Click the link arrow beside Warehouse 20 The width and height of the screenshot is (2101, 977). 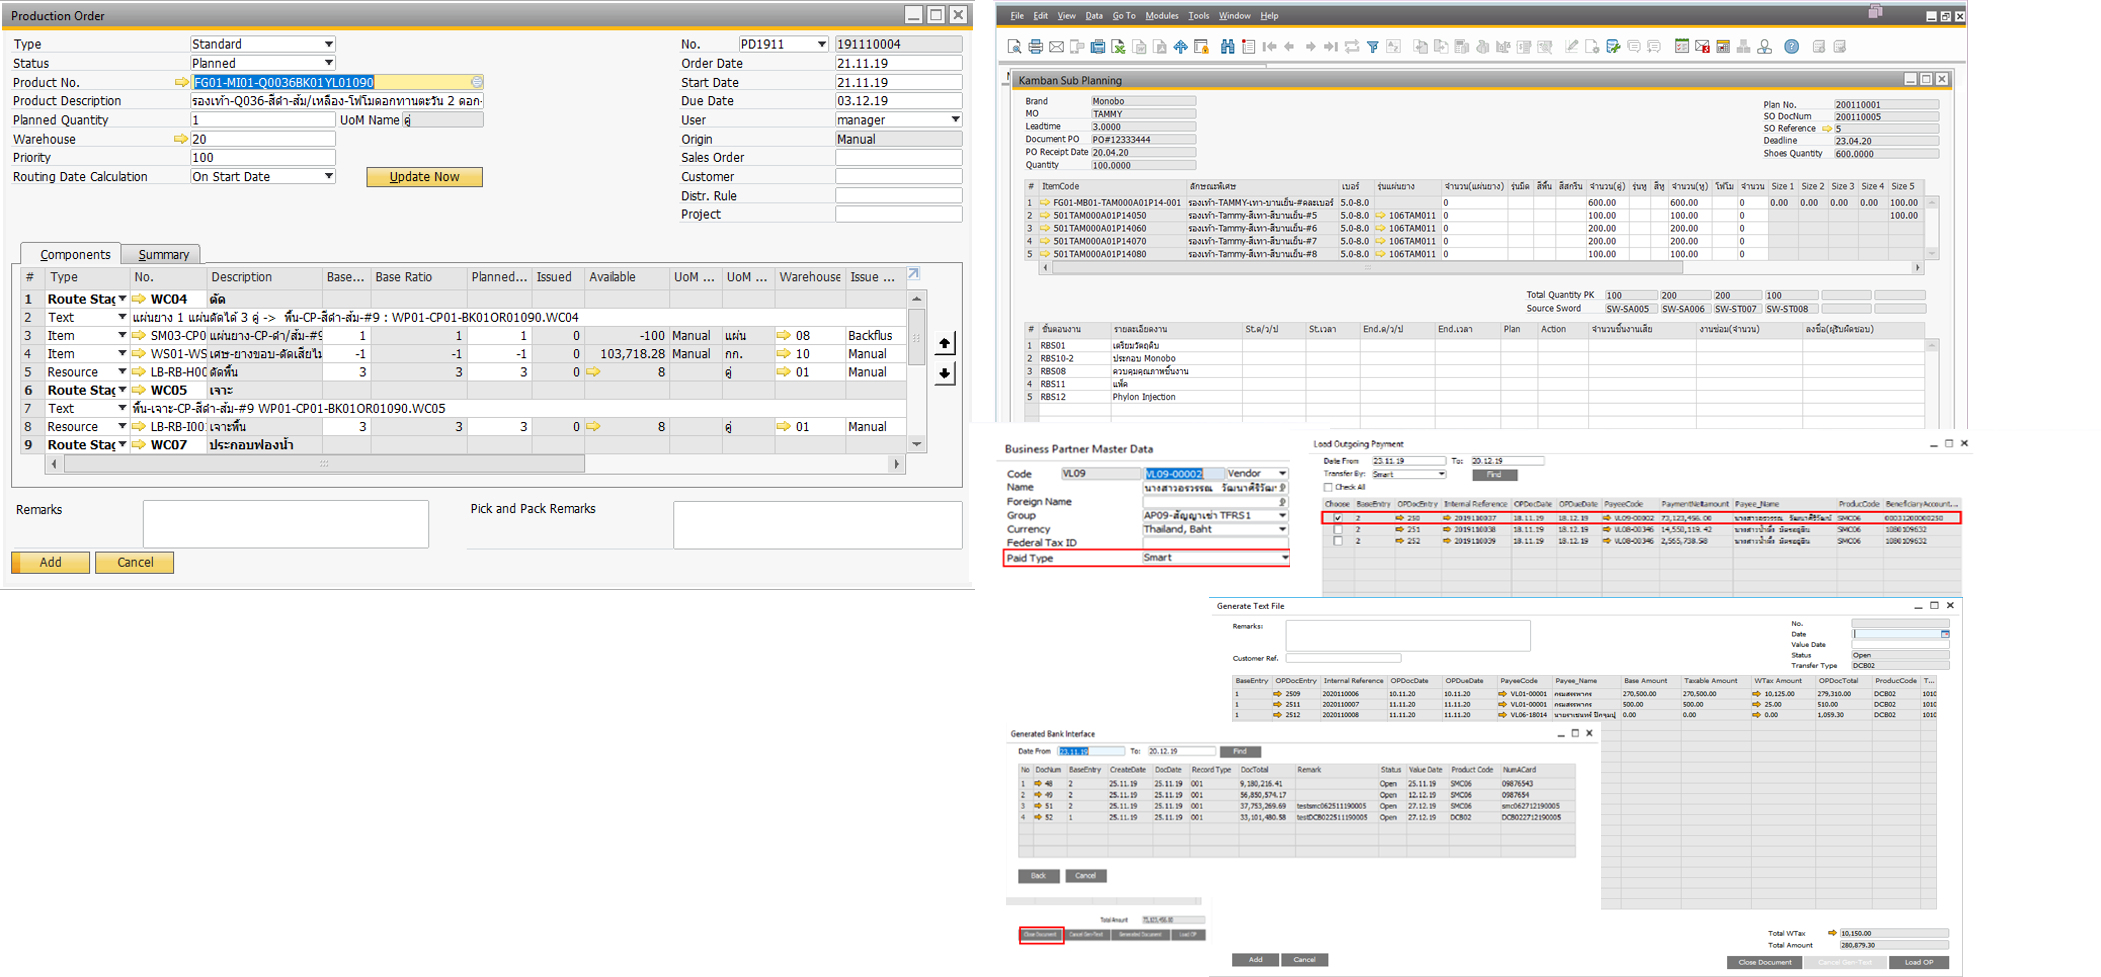pyautogui.click(x=181, y=139)
